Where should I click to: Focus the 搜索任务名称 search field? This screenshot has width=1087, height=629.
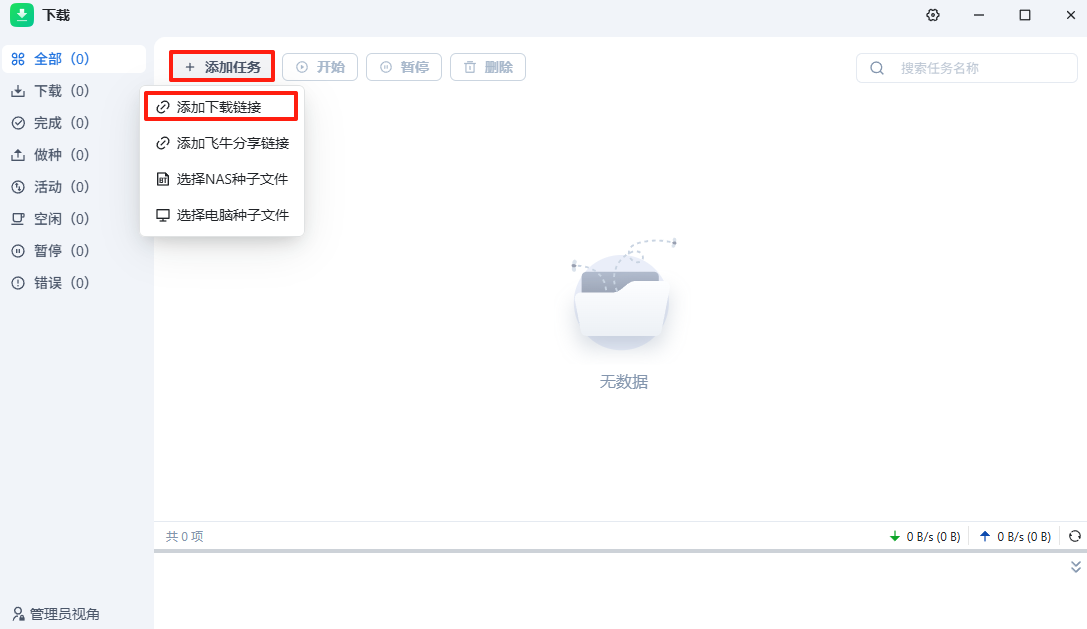click(966, 68)
